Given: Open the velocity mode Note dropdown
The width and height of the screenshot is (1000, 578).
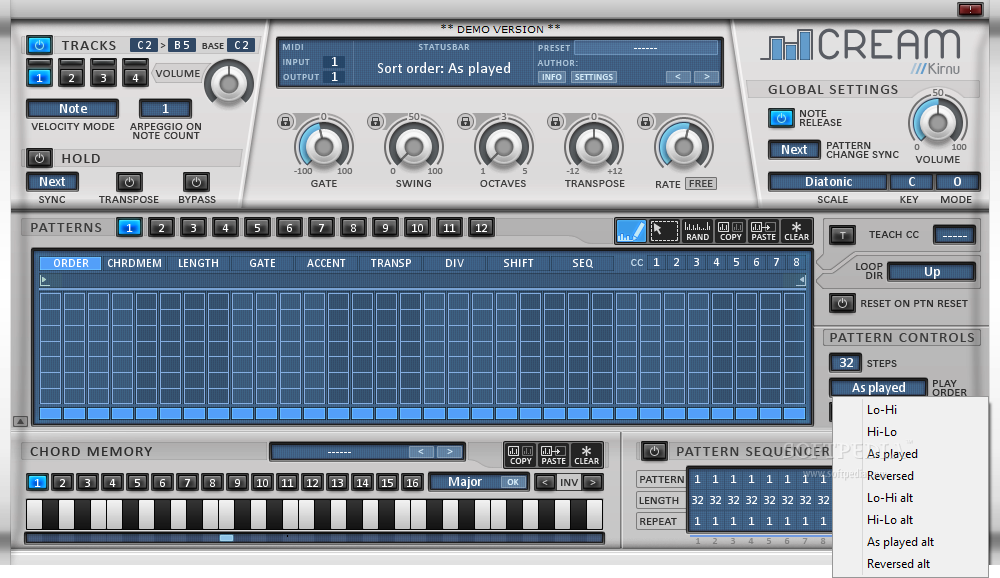Looking at the screenshot, I should click(73, 109).
